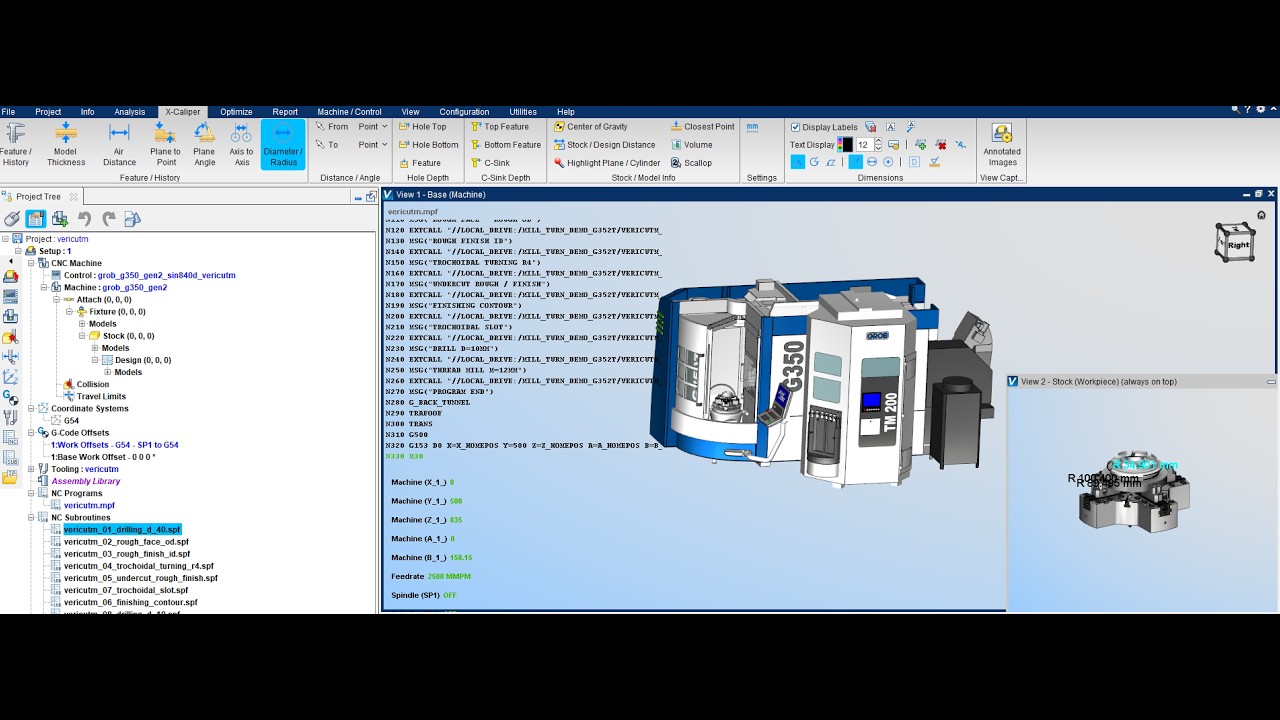The height and width of the screenshot is (720, 1280).
Task: Click the delete dimension icon with red X
Action: [x=941, y=145]
